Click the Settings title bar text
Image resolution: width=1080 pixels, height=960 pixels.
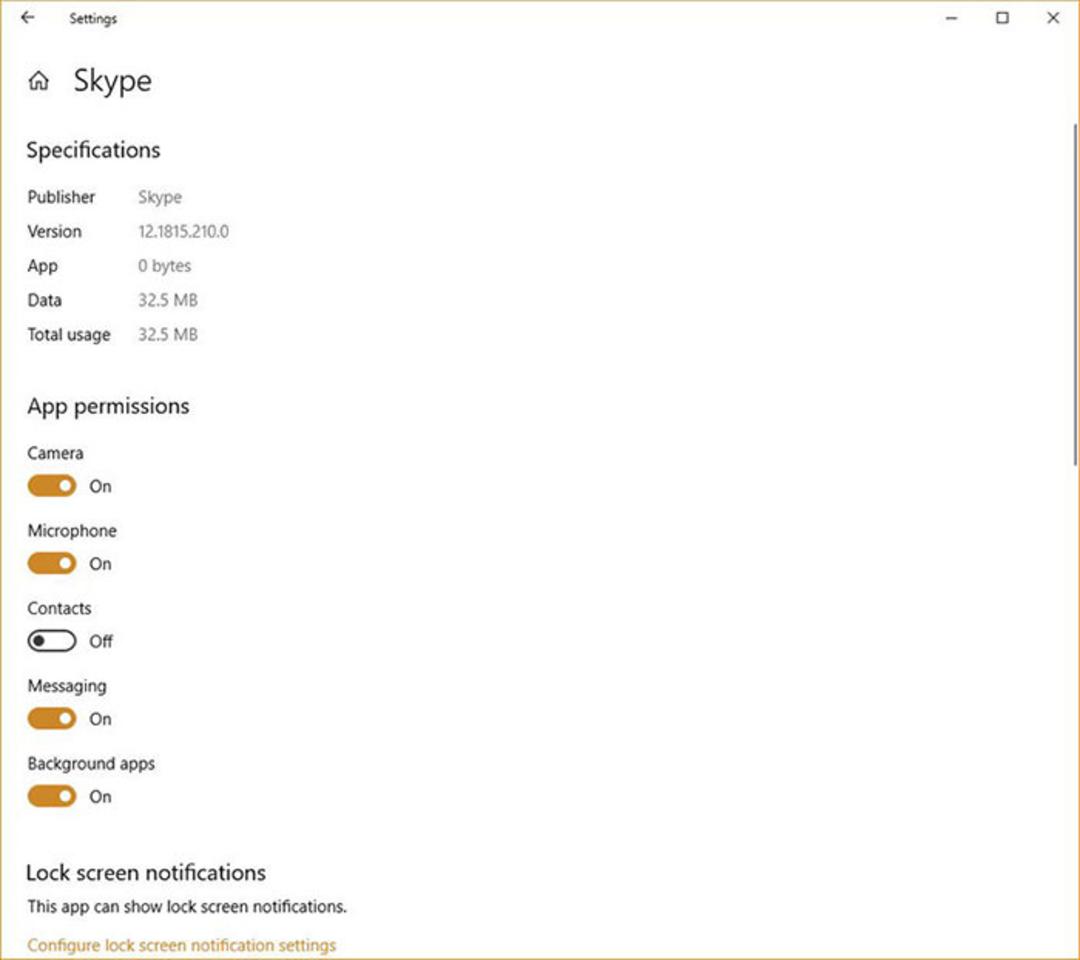point(93,19)
